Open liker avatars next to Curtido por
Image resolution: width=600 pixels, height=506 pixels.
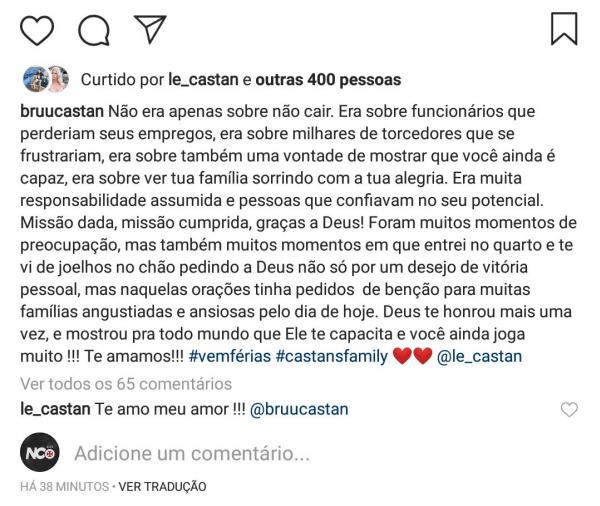click(44, 79)
